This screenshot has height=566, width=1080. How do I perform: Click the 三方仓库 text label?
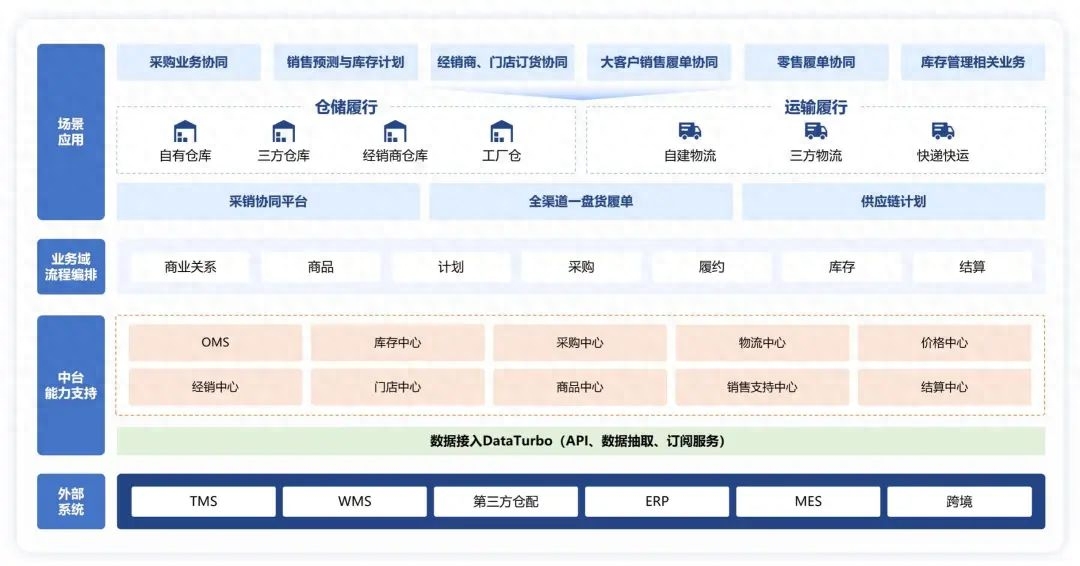[284, 156]
